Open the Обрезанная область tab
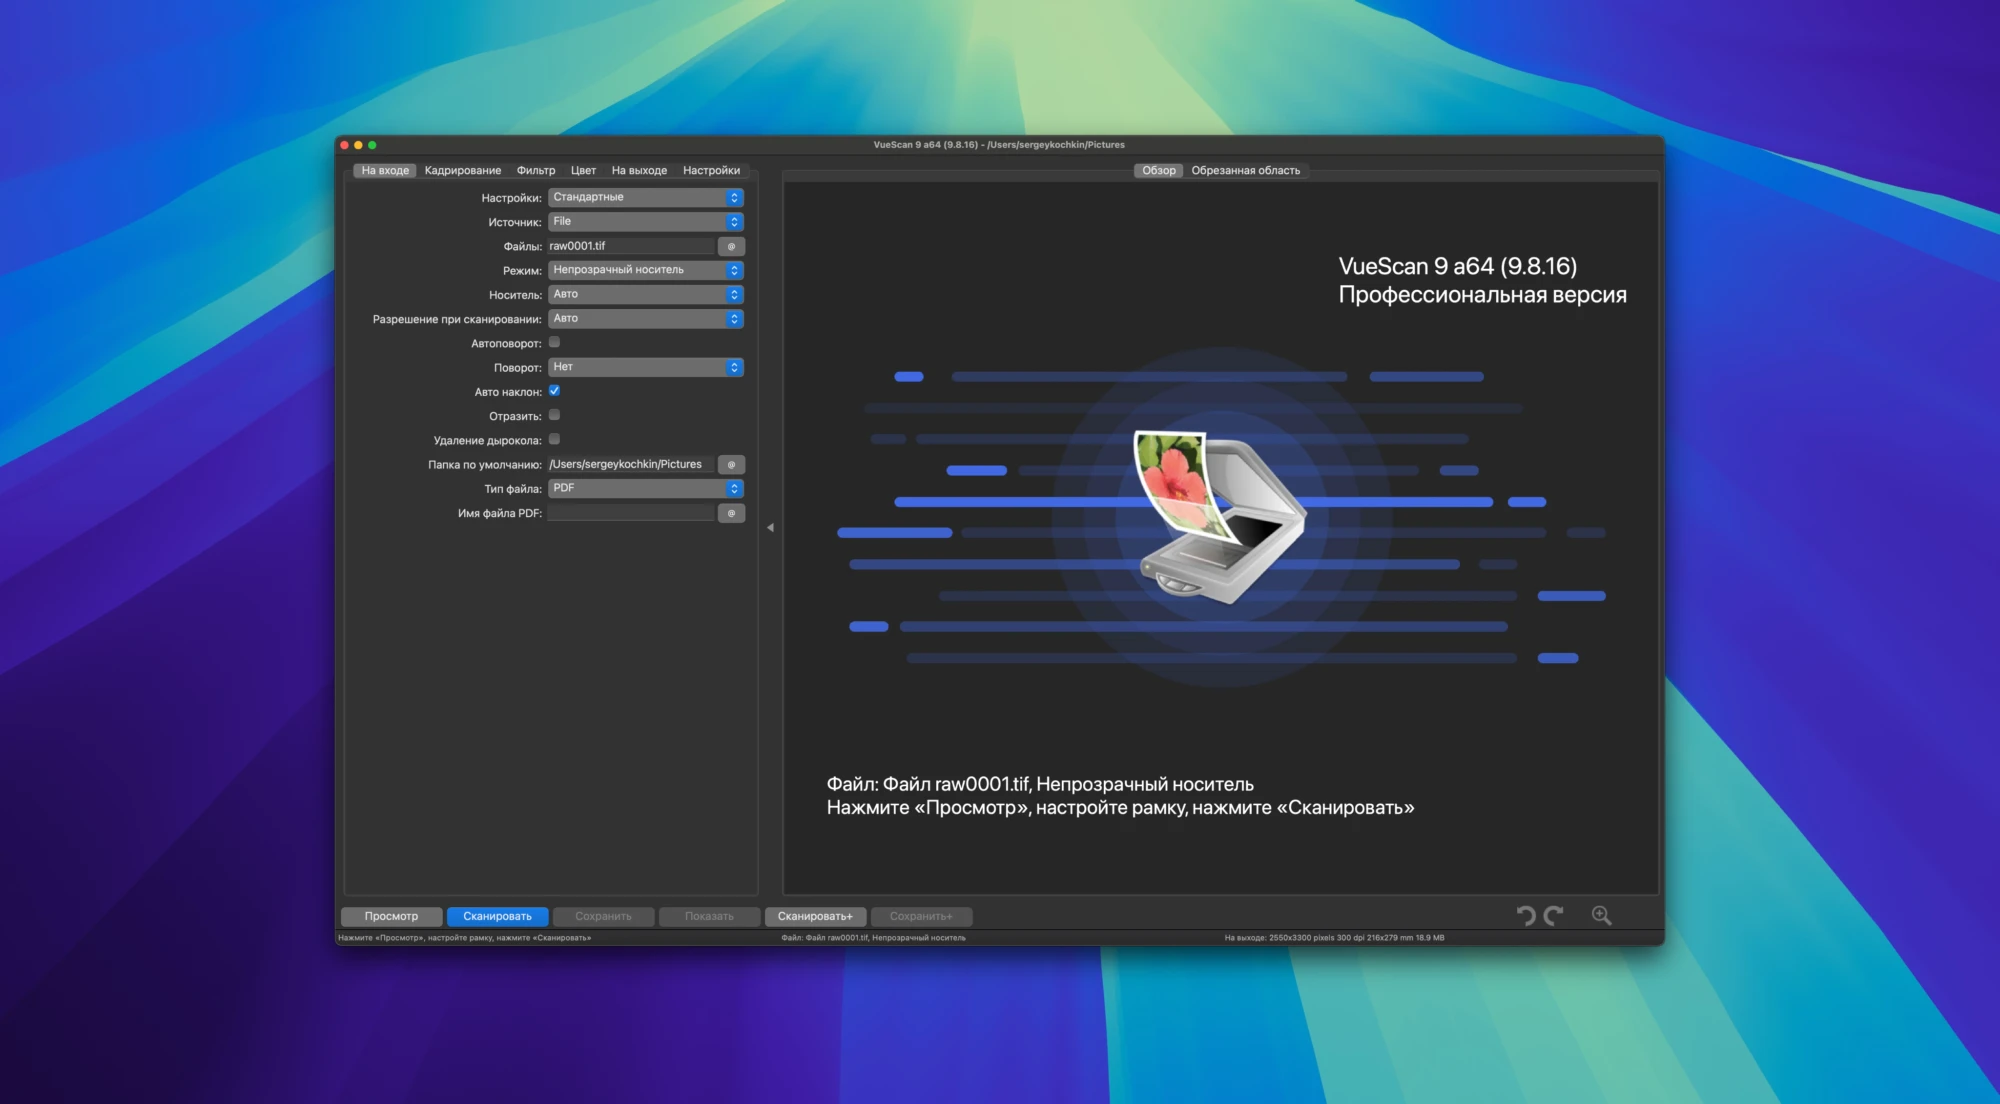 [1245, 171]
